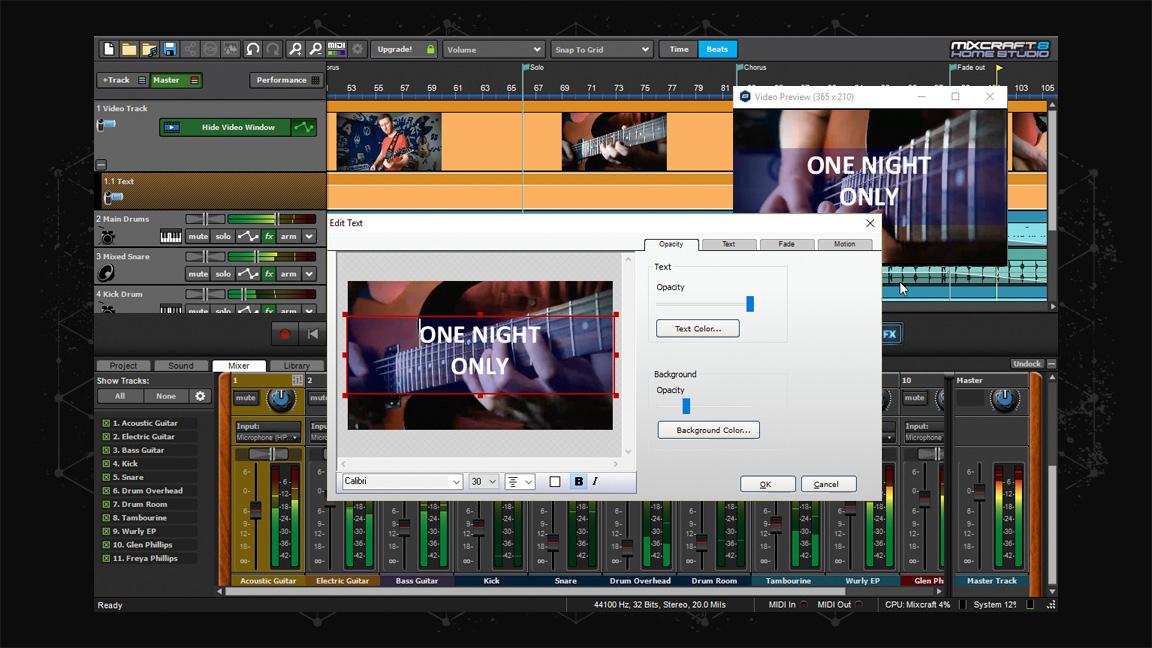Arm the Kick Drum track for recording
Screen dimensions: 1152x648
tap(287, 311)
